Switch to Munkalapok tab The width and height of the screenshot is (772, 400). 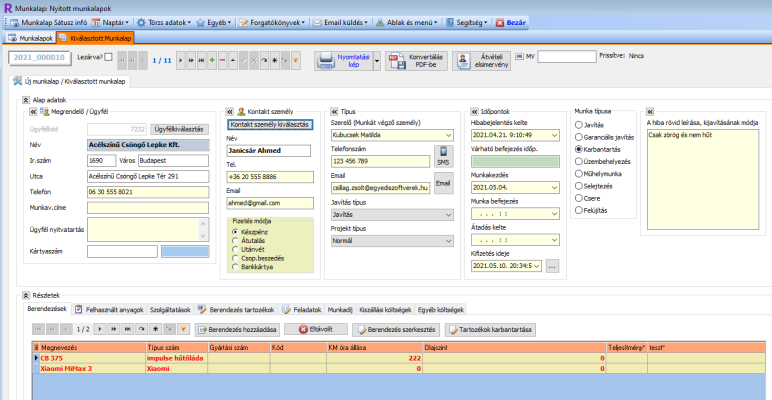(31, 37)
